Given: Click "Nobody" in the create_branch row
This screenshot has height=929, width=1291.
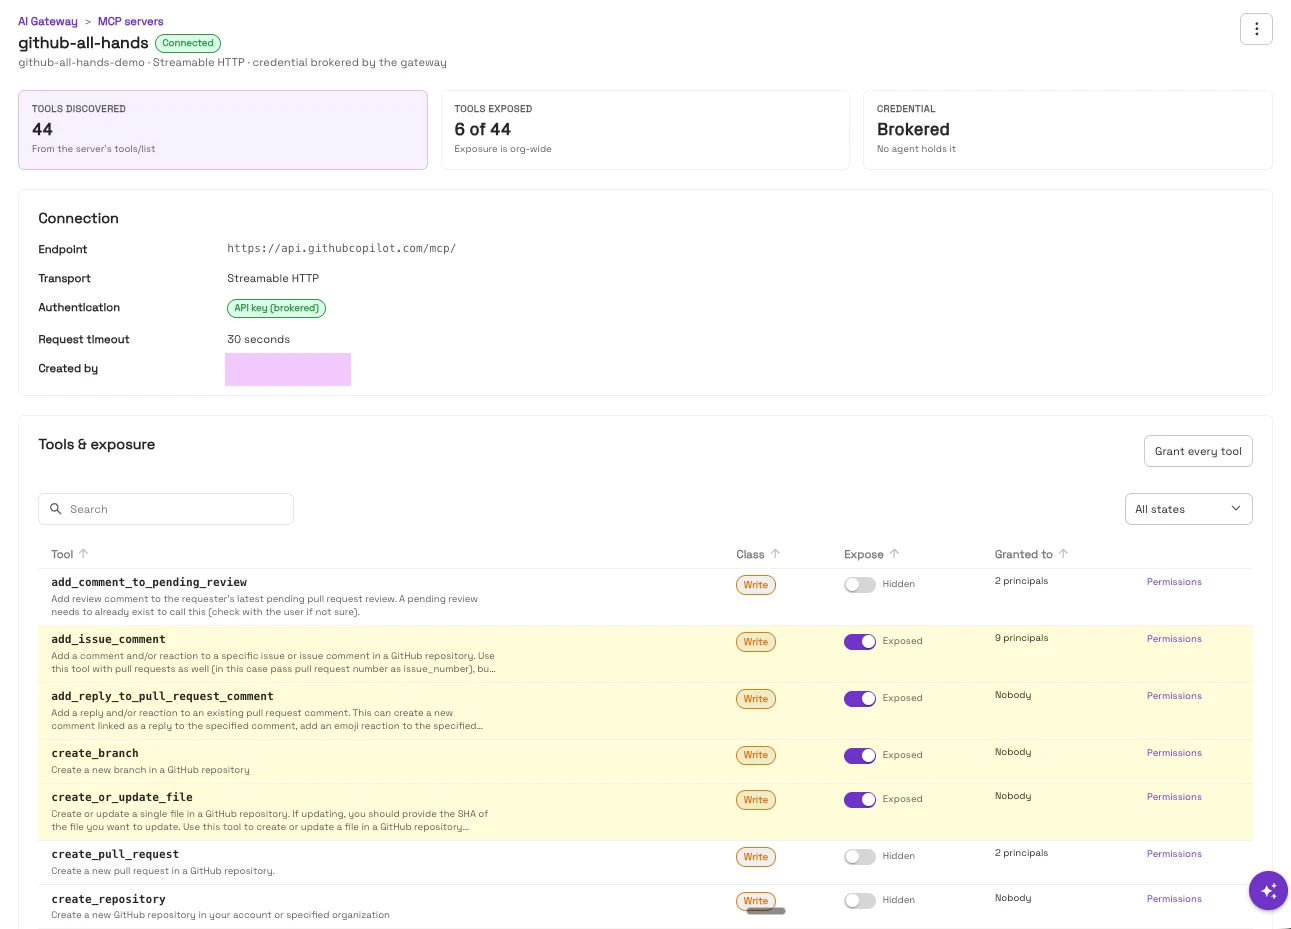Looking at the screenshot, I should point(1013,752).
